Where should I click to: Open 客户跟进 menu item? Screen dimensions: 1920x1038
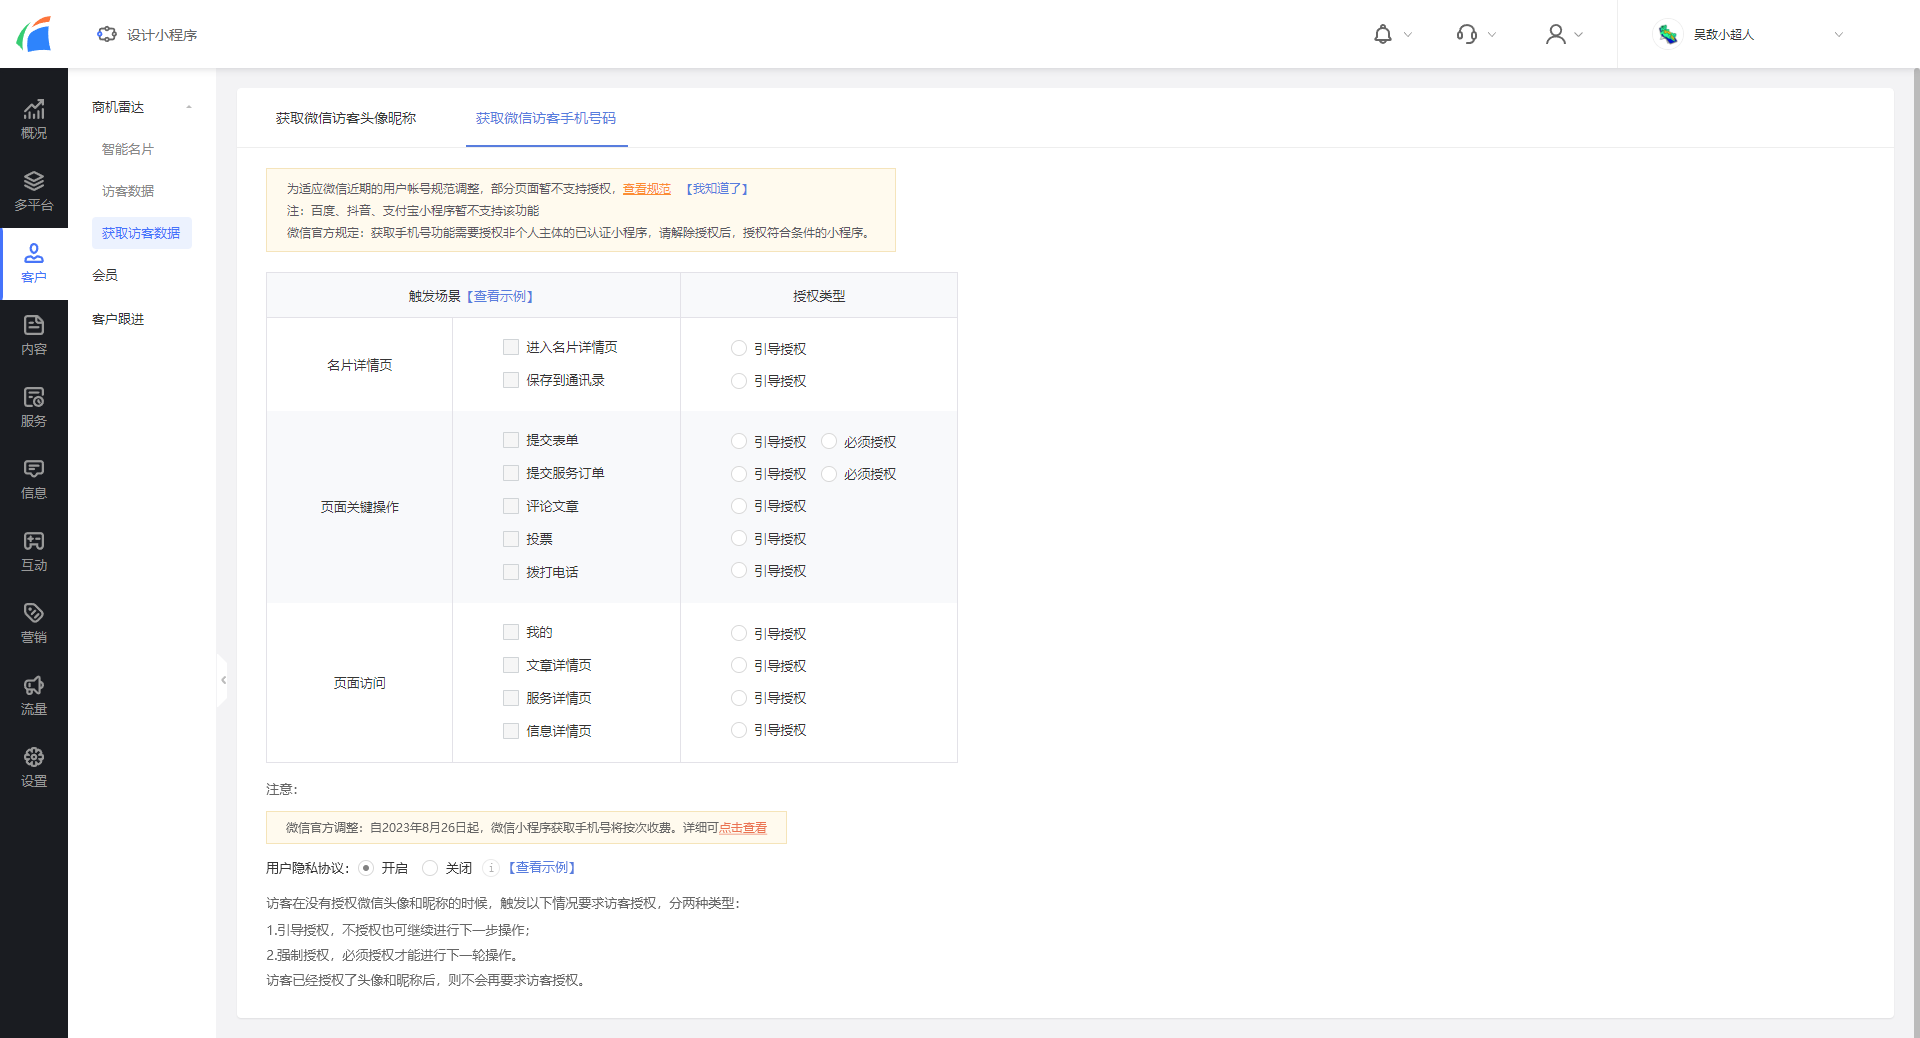click(x=118, y=319)
